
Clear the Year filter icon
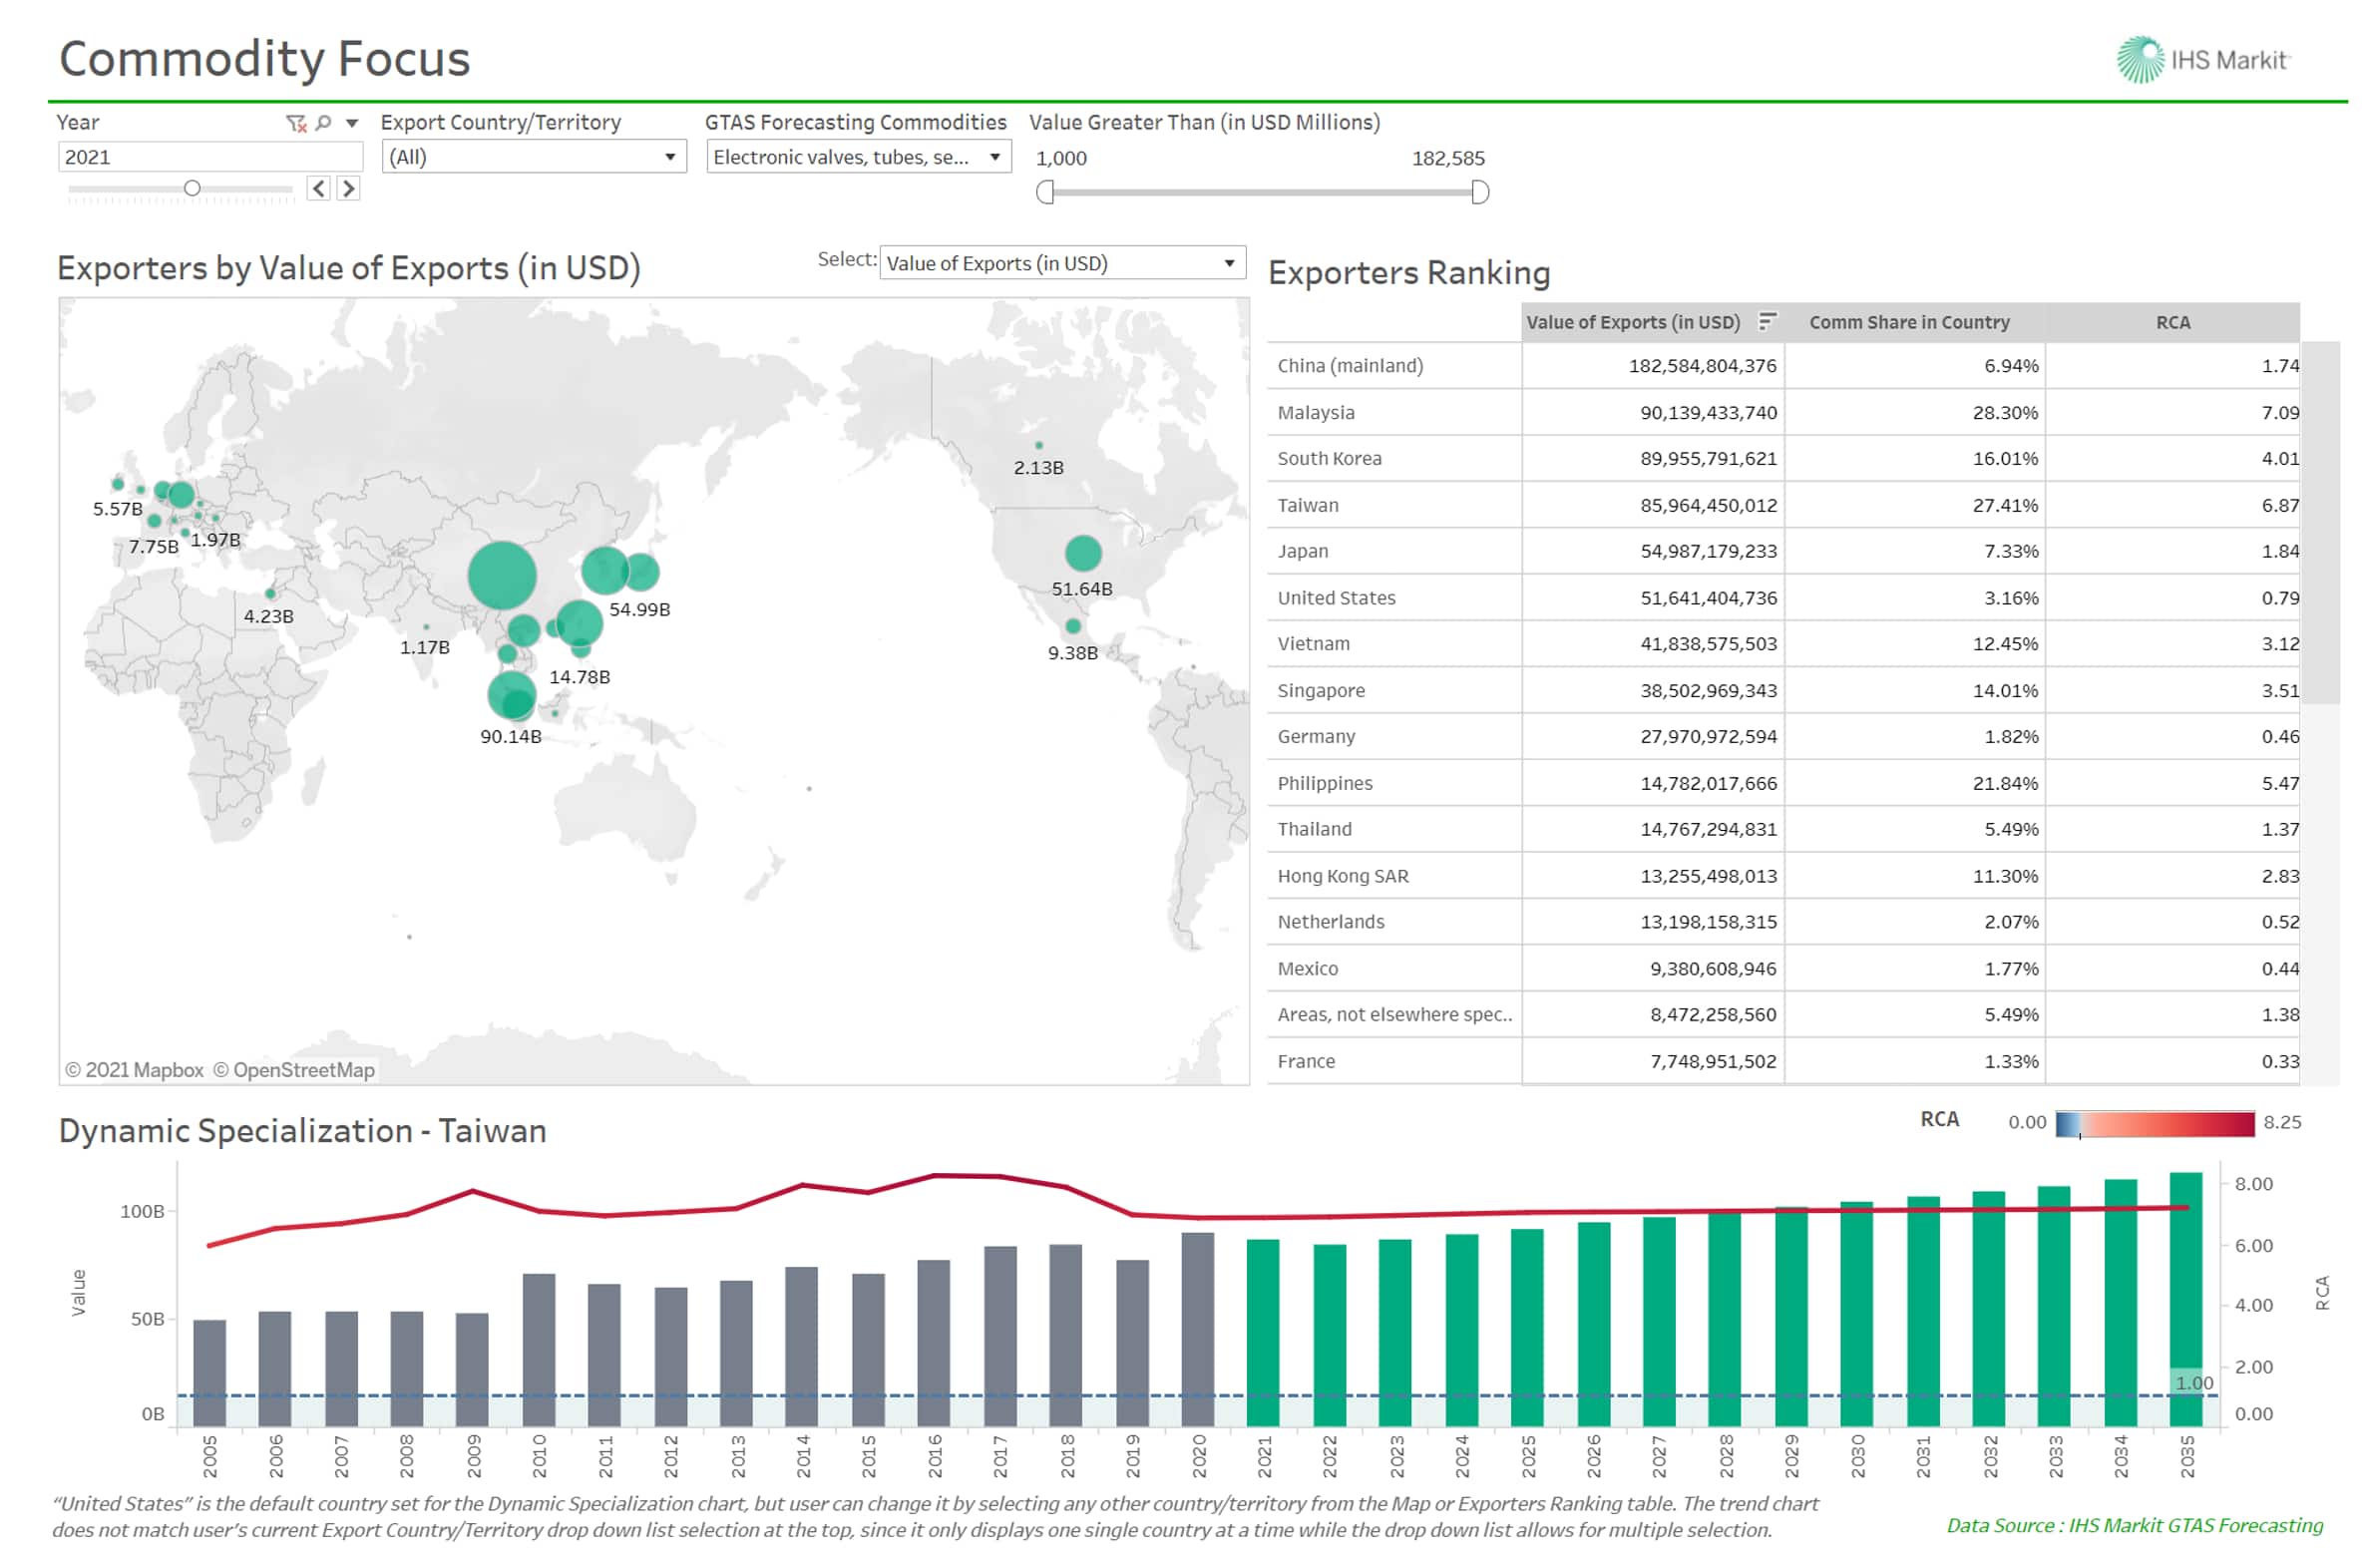tap(296, 123)
